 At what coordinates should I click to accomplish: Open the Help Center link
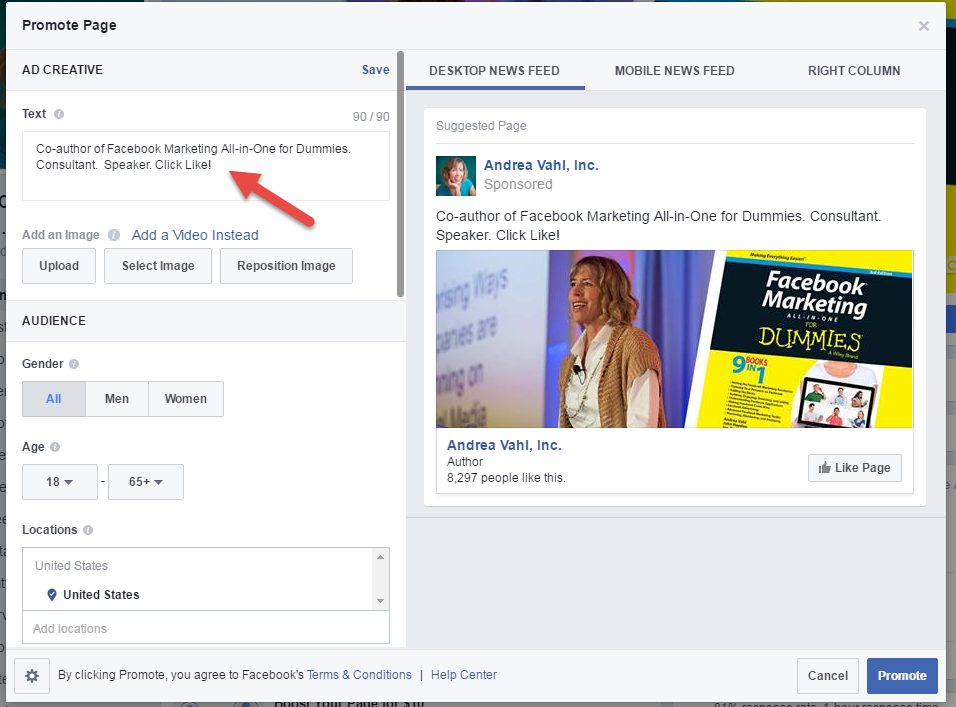click(464, 675)
